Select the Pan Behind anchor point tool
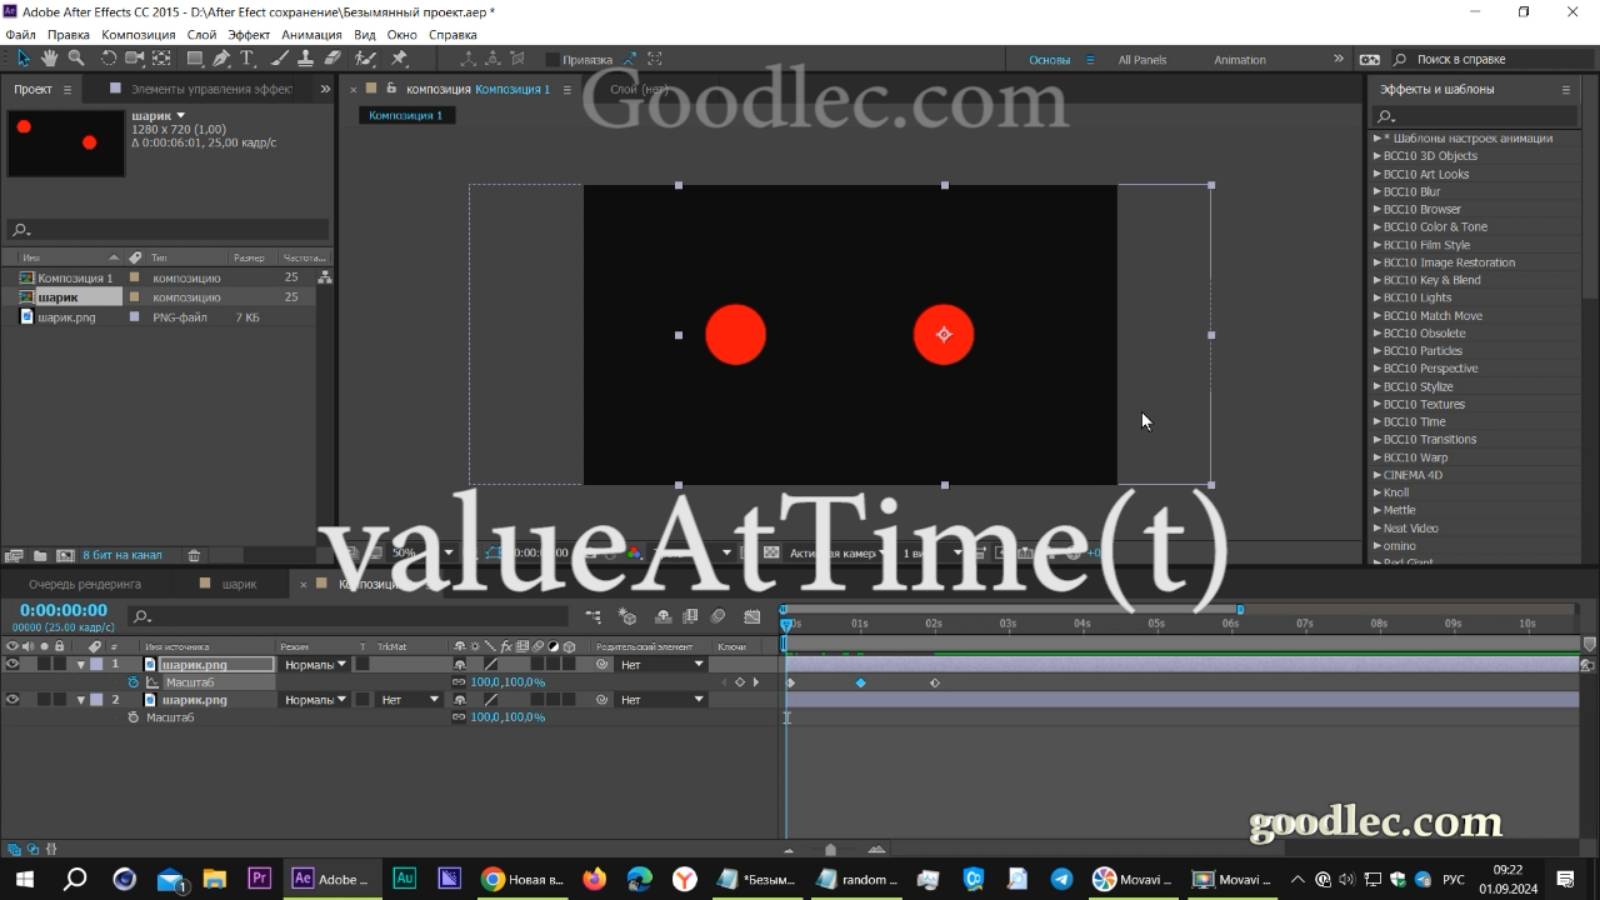The width and height of the screenshot is (1600, 900). point(161,59)
